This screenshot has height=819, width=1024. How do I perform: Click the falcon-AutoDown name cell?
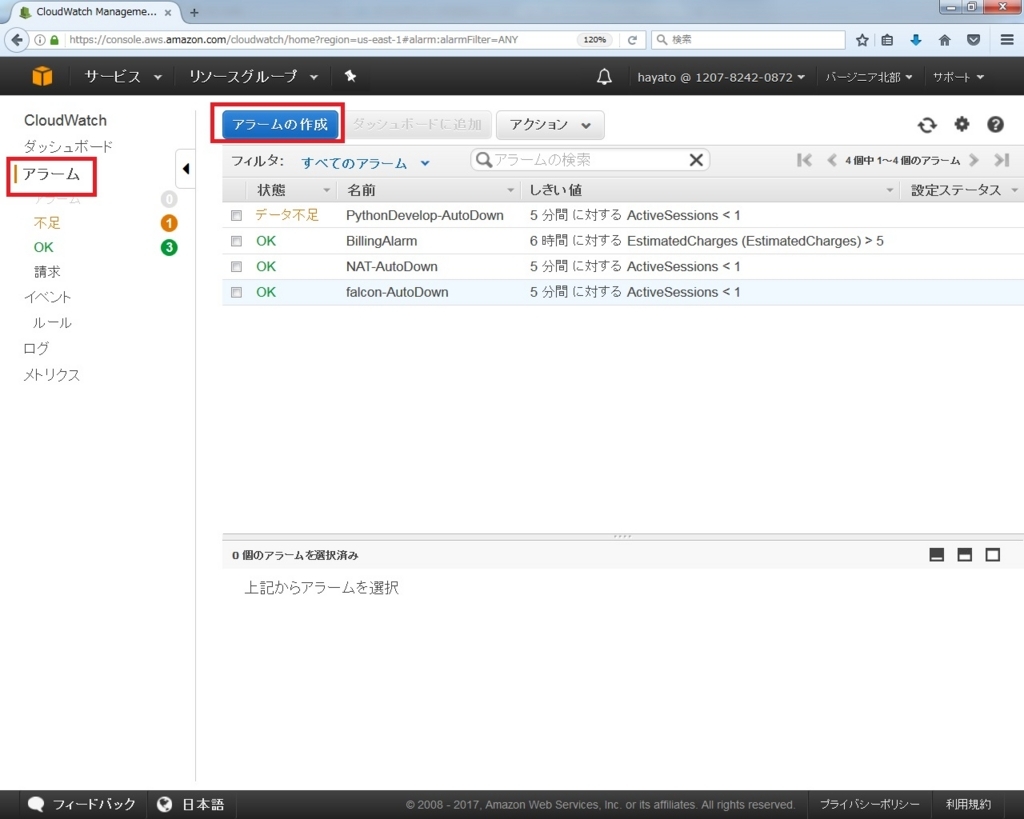click(397, 292)
